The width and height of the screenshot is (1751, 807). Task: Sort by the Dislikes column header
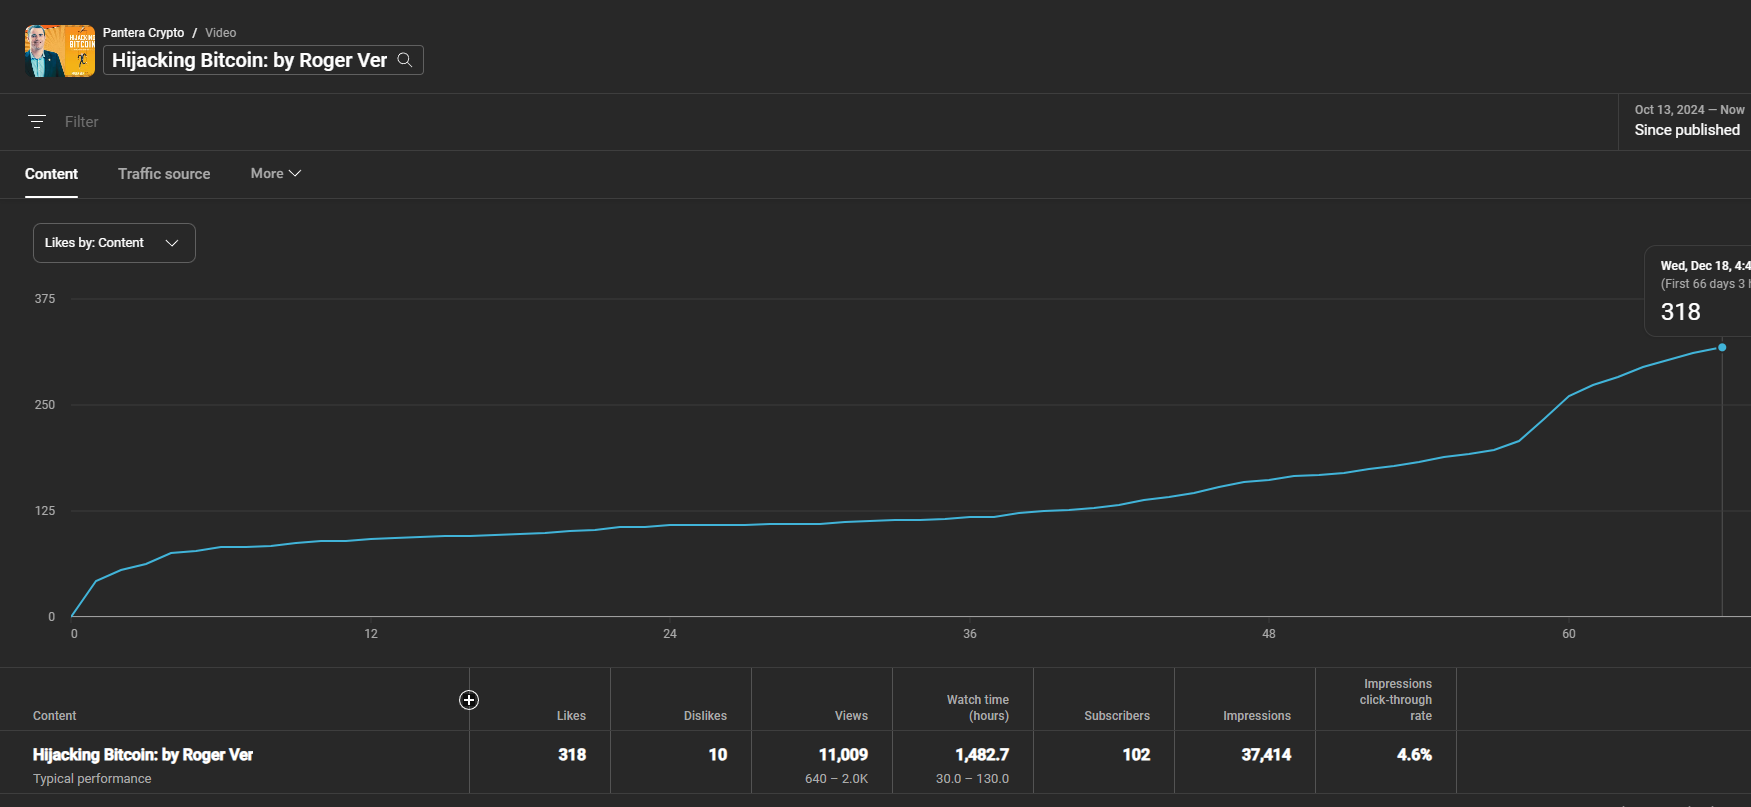(x=705, y=716)
